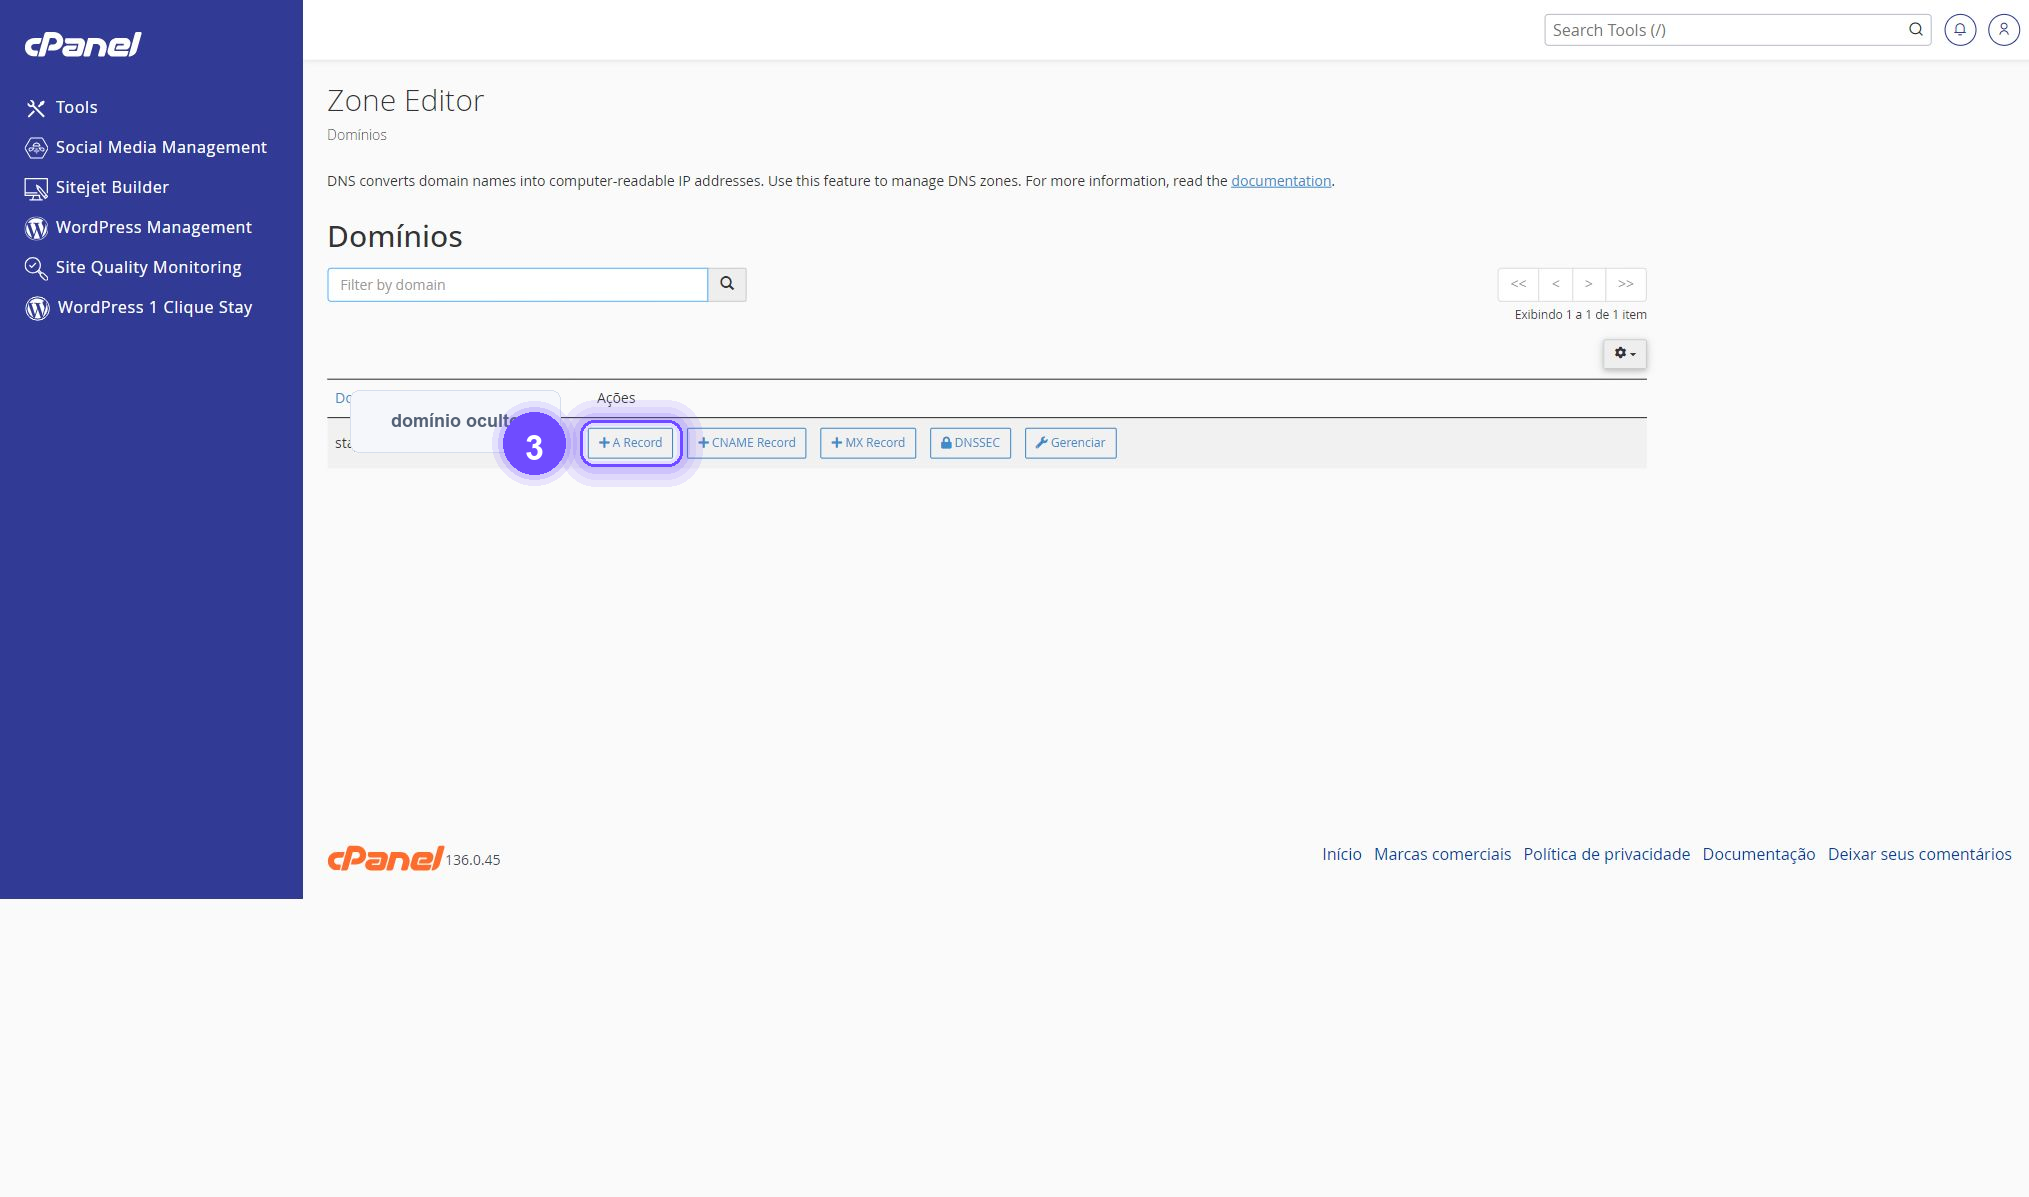Open Site Quality Monitoring
The height and width of the screenshot is (1197, 2029).
134,268
